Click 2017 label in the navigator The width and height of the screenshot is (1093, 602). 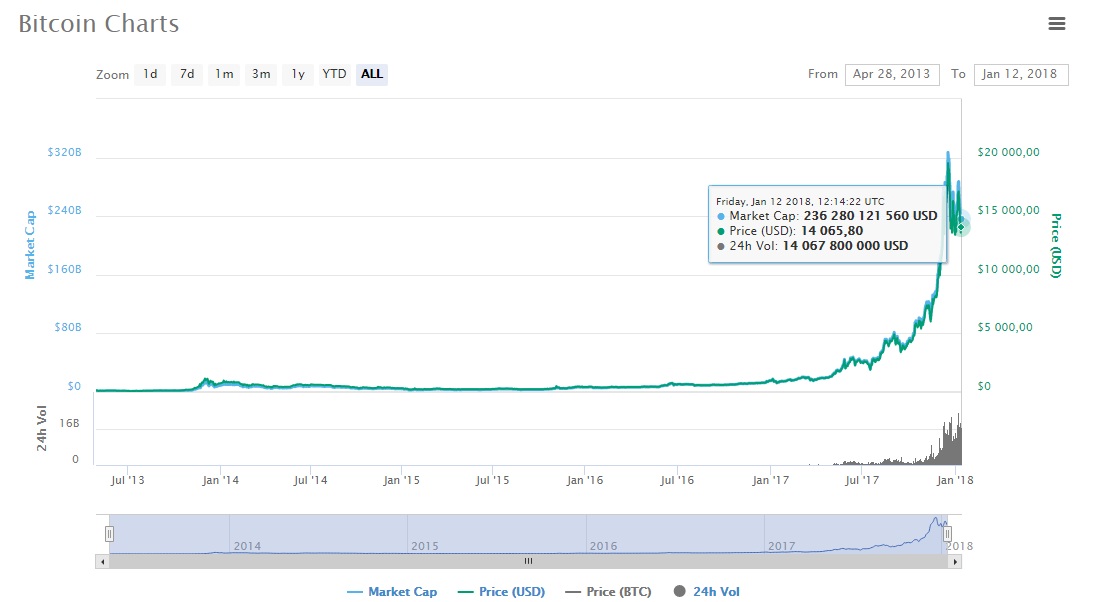click(x=782, y=546)
